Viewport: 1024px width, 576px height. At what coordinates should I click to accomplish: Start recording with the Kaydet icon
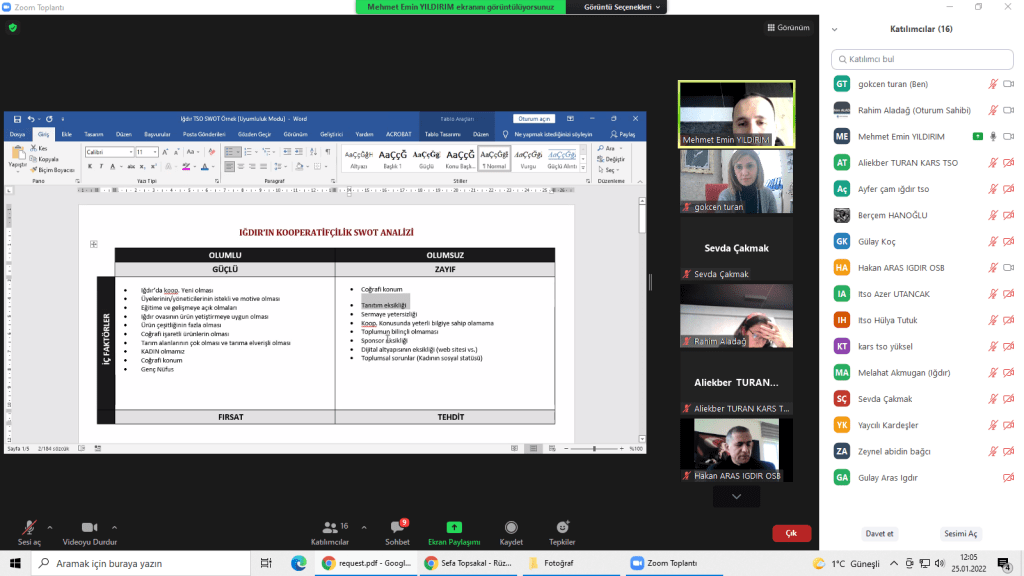pos(511,528)
